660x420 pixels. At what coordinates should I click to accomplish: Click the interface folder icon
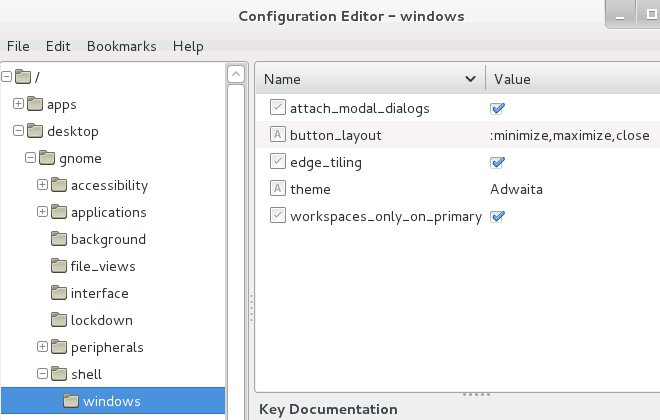(58, 293)
